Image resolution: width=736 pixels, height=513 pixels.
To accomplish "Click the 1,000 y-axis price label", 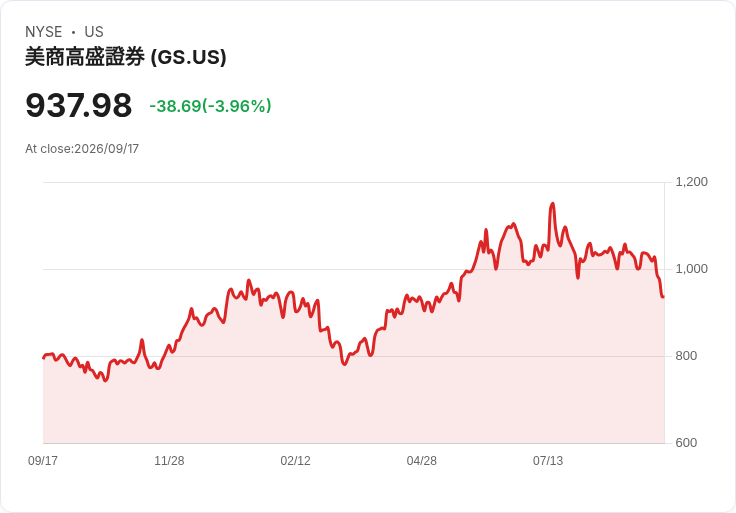I will [691, 269].
